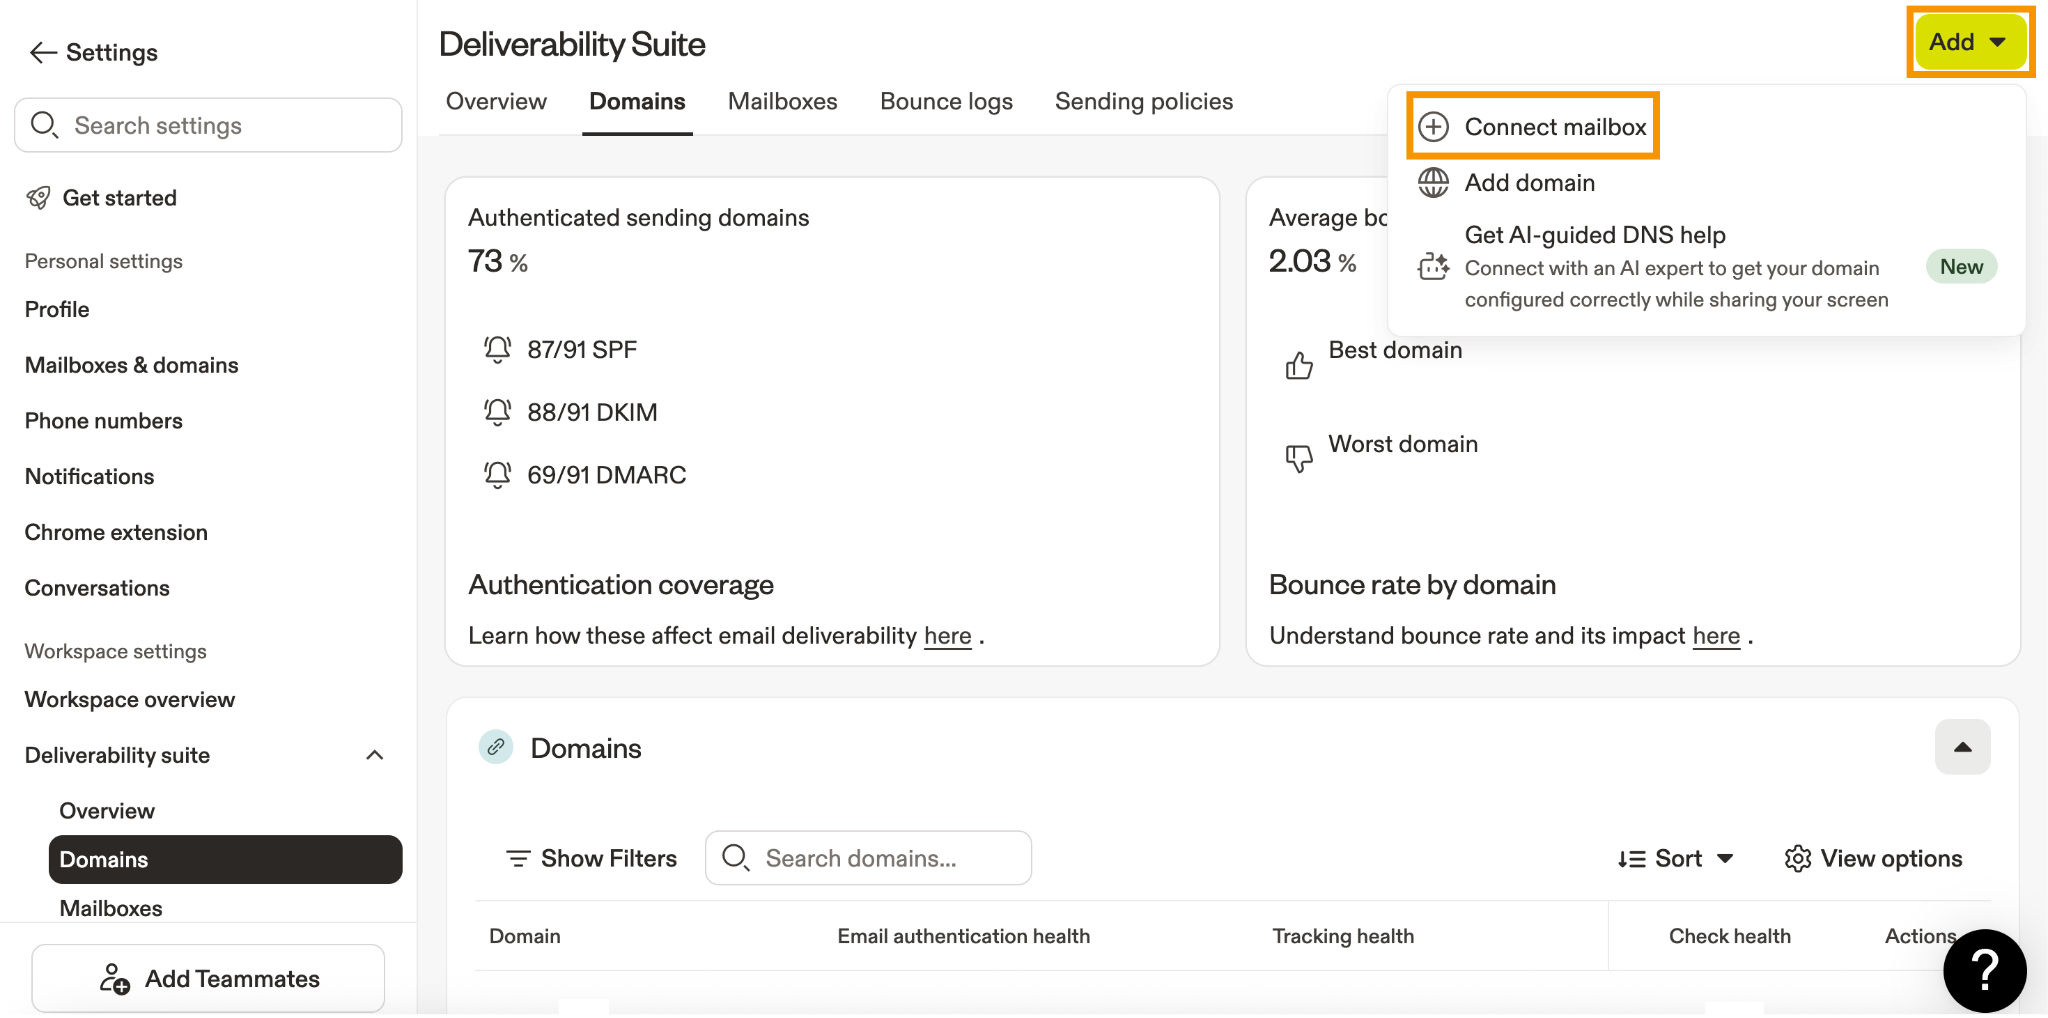The height and width of the screenshot is (1018, 2048).
Task: Click the Email authentication health column header
Action: tap(964, 936)
